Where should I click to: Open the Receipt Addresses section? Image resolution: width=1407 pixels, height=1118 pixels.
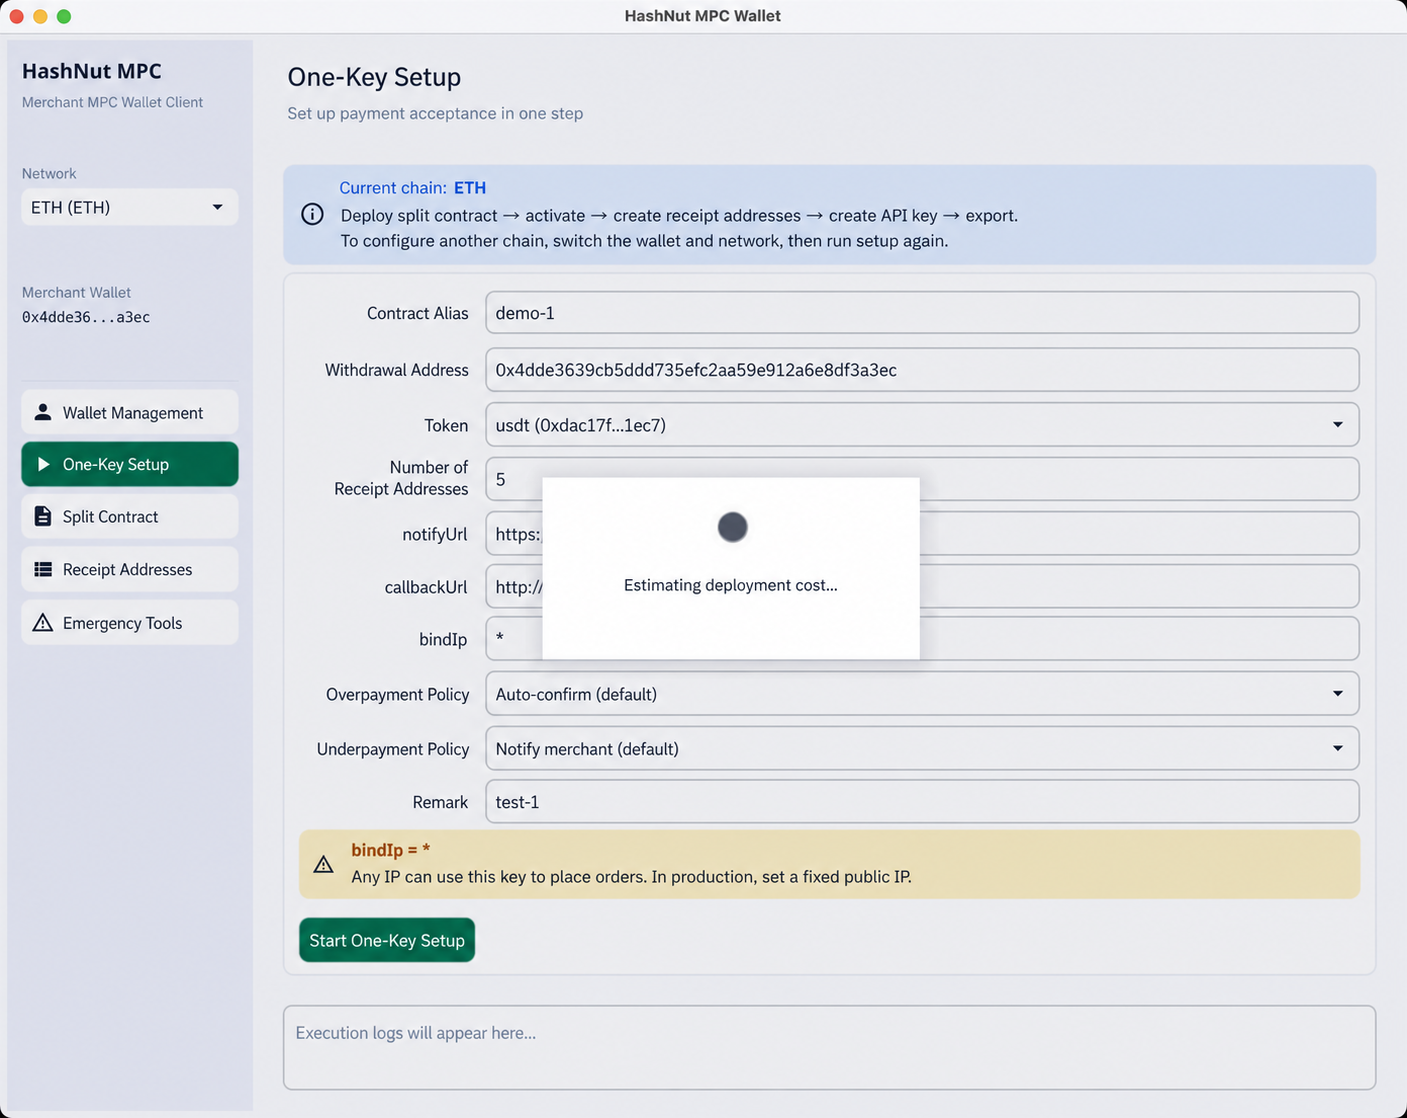click(130, 569)
